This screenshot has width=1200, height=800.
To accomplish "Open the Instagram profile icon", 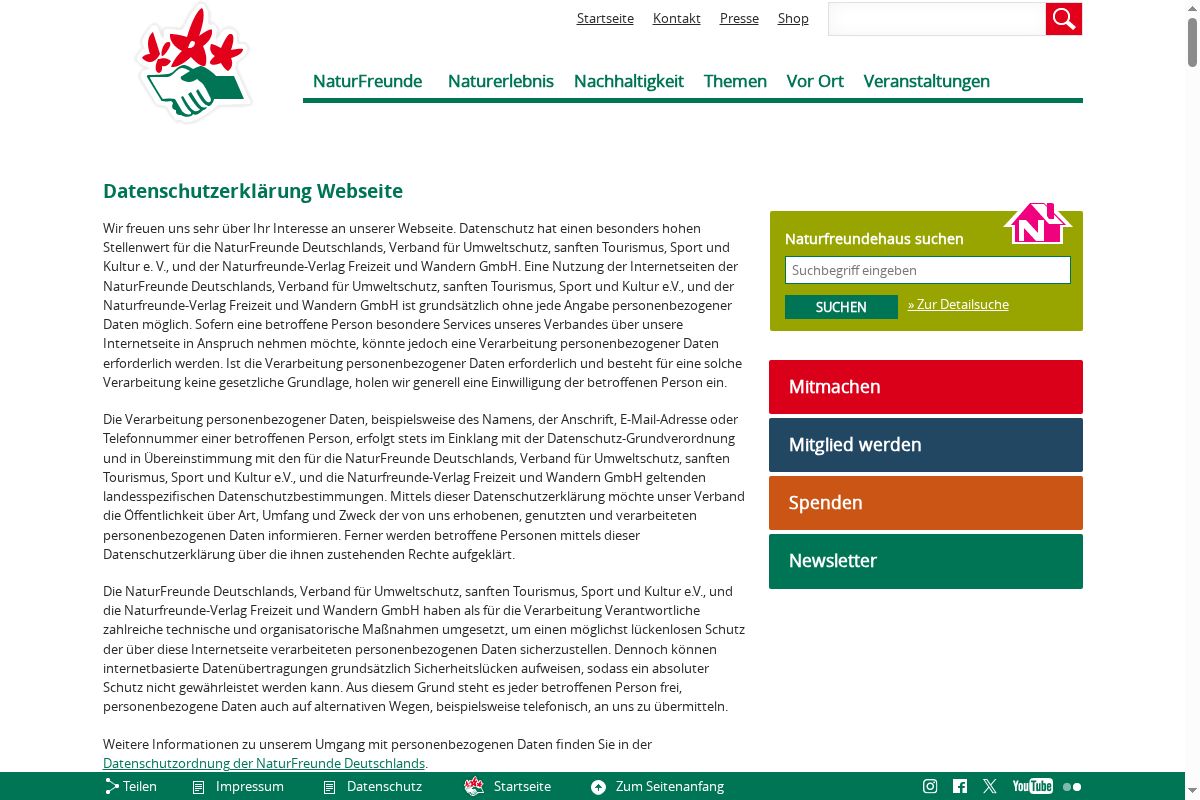I will [x=930, y=786].
